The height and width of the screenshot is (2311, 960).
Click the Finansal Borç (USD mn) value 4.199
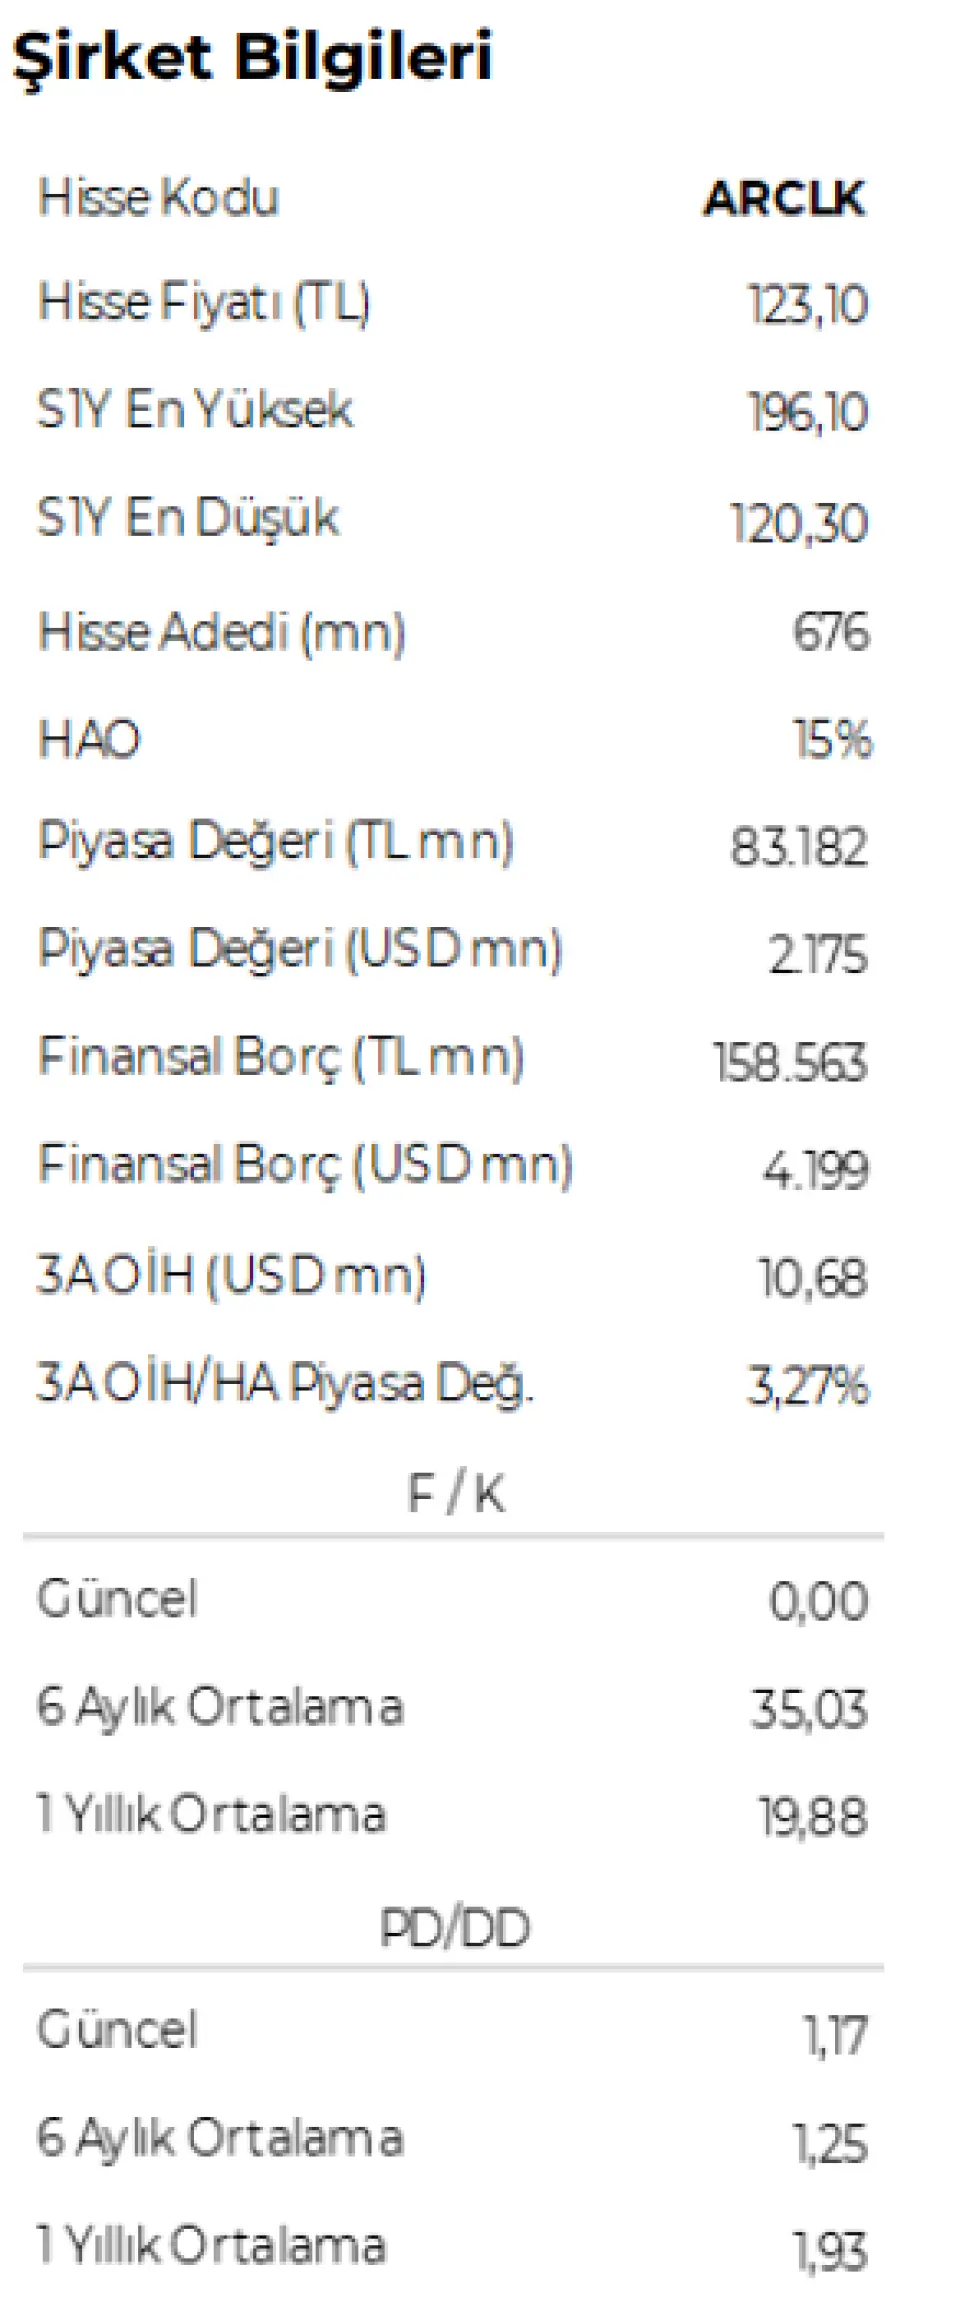pos(816,1170)
